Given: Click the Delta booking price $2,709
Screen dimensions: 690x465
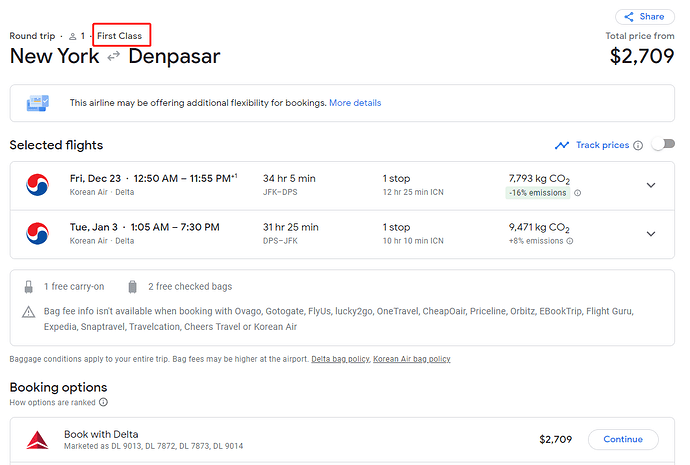Looking at the screenshot, I should click(x=555, y=439).
